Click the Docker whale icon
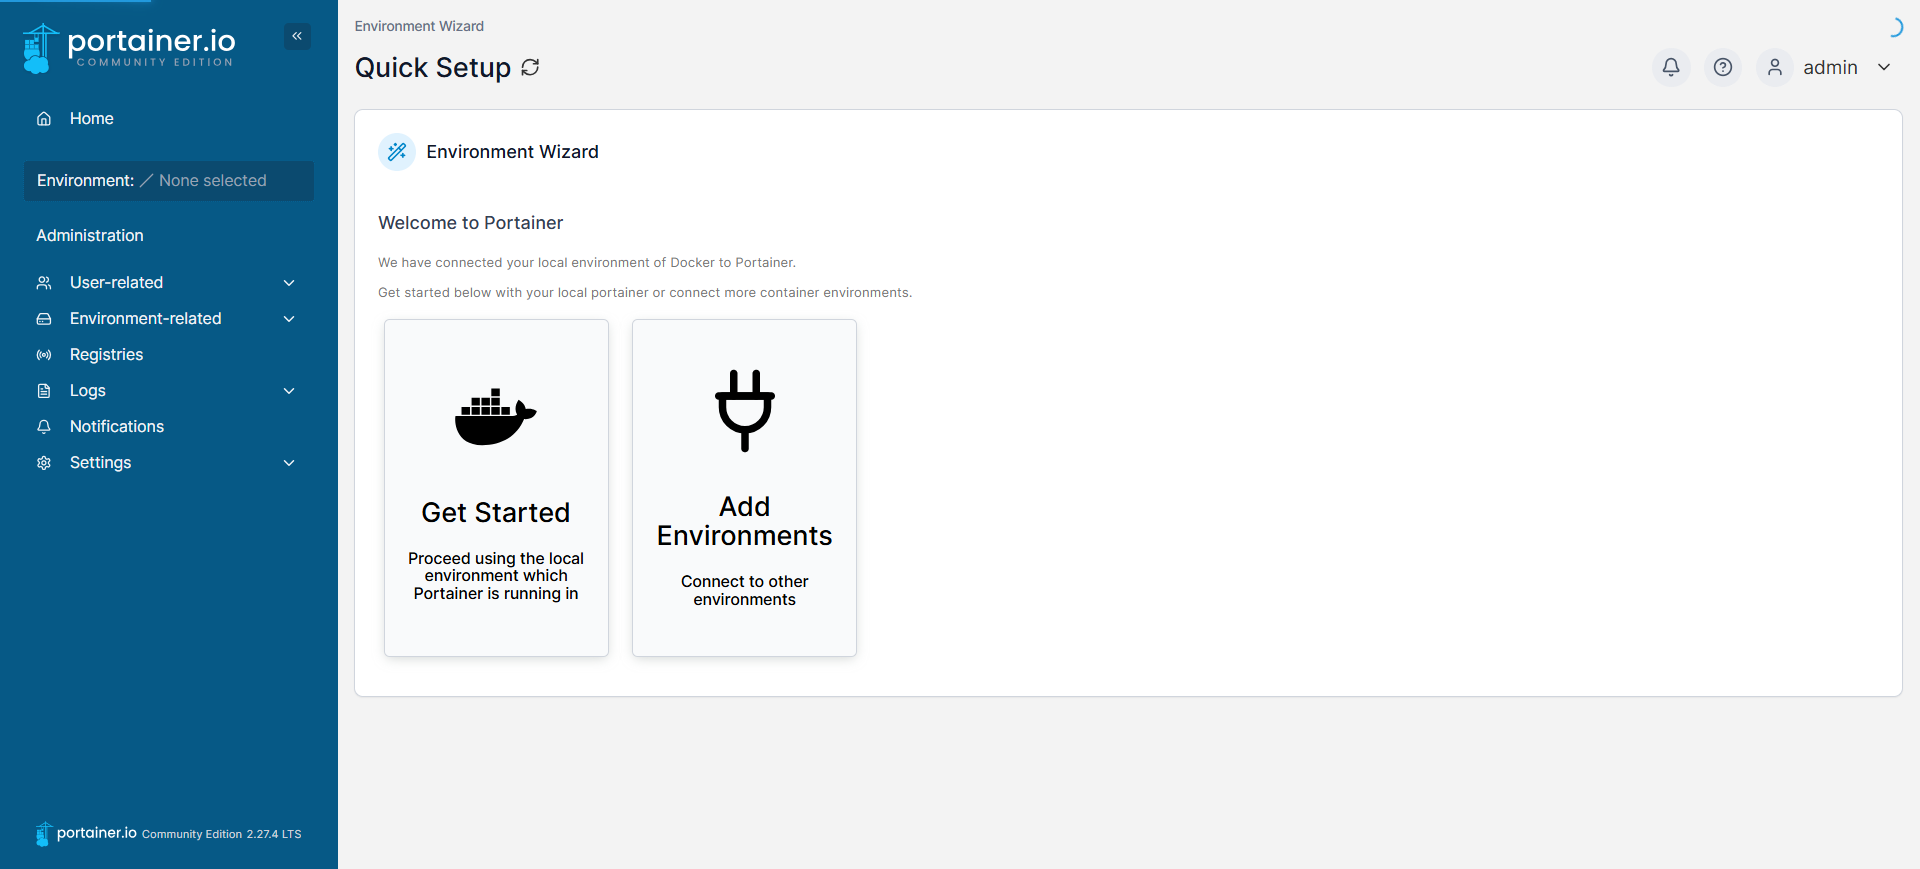 click(x=496, y=416)
